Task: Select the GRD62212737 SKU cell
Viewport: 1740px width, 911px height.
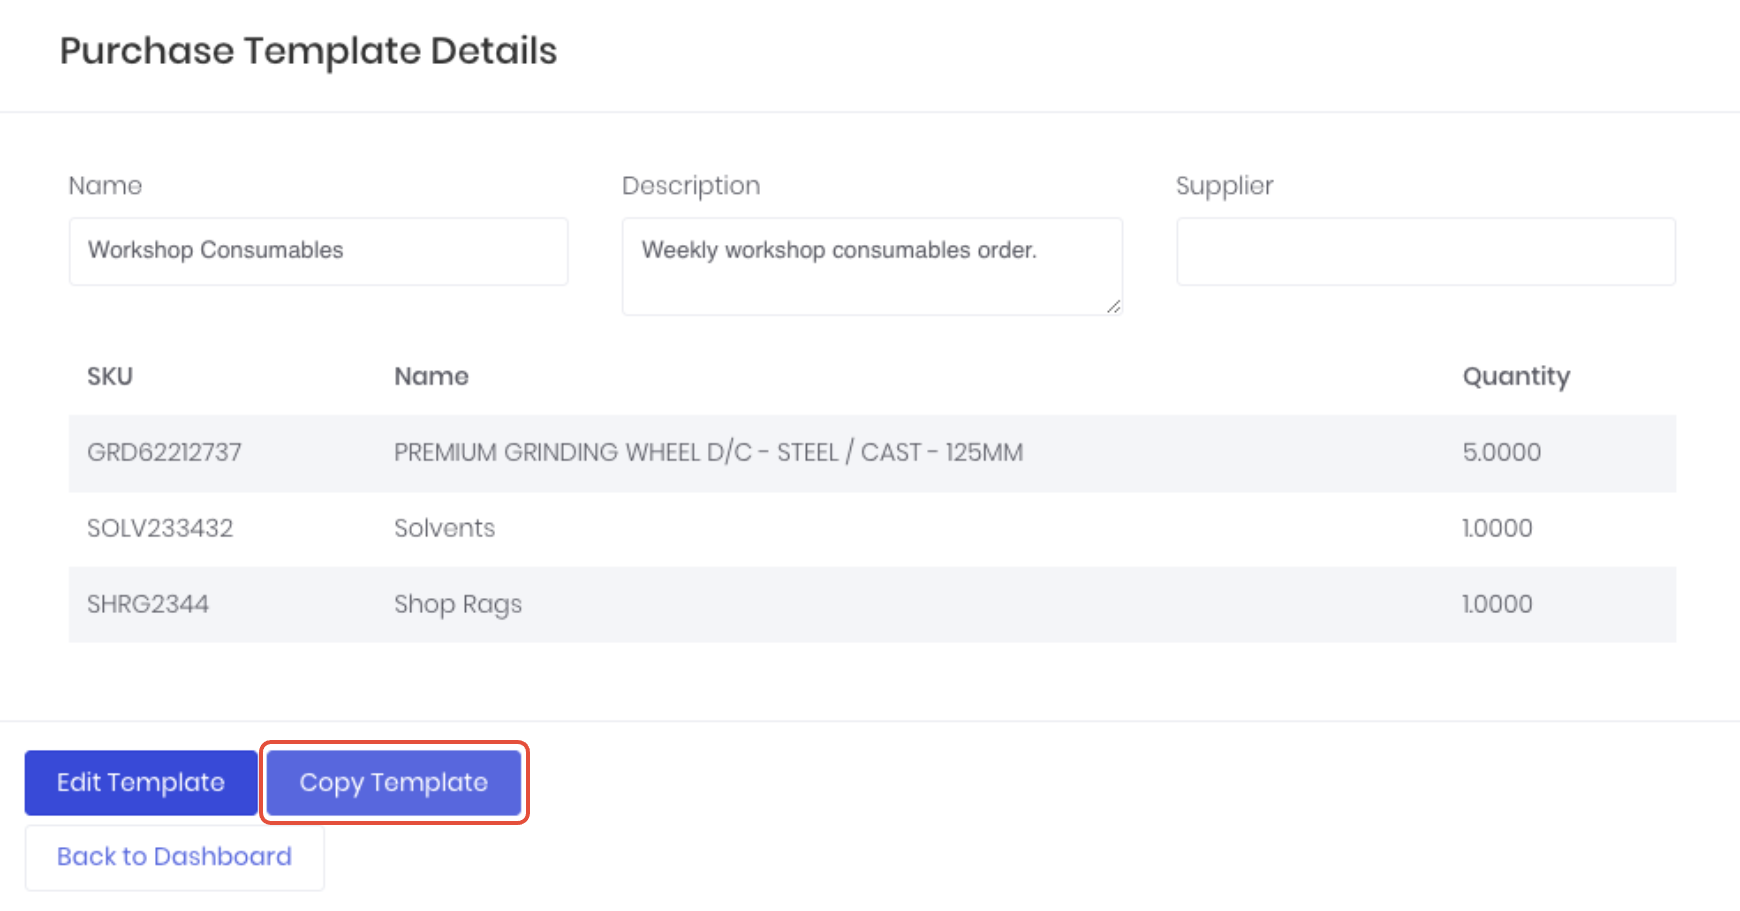Action: click(164, 452)
